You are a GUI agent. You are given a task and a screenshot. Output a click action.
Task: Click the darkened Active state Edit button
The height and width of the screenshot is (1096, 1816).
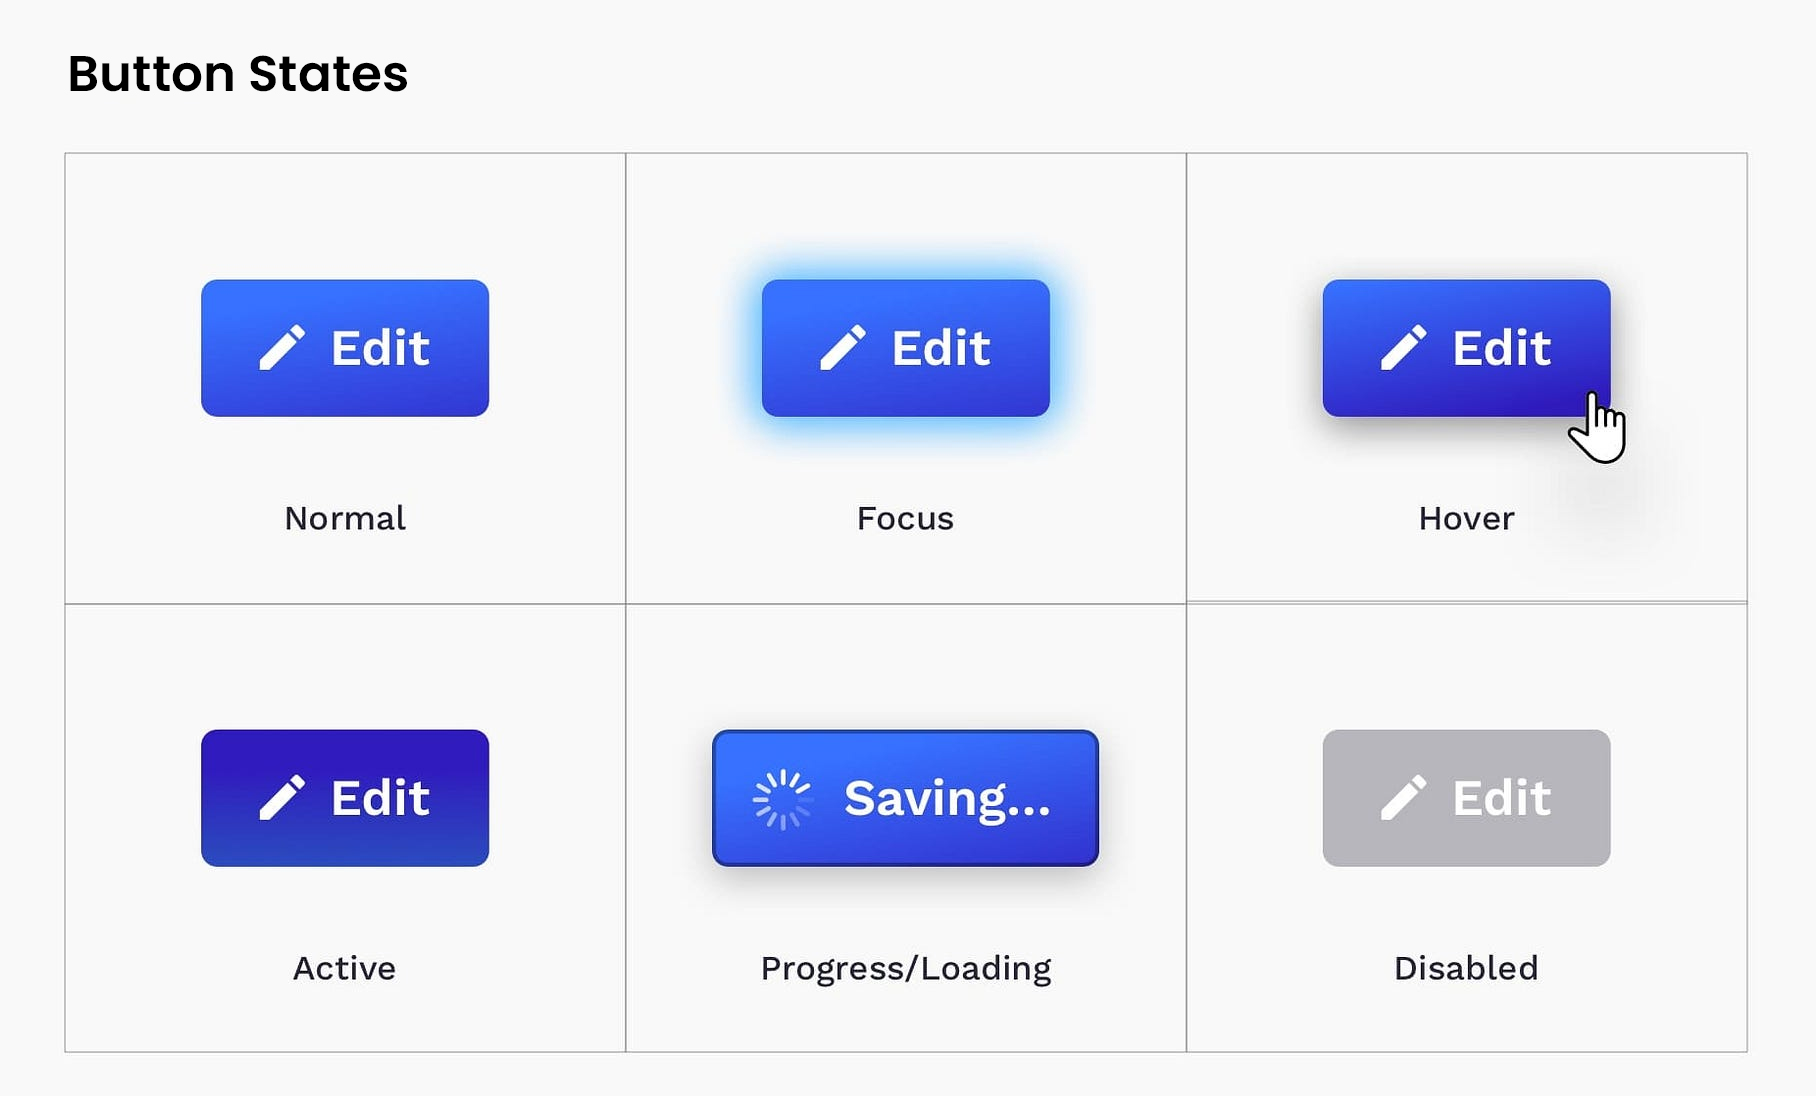click(344, 797)
